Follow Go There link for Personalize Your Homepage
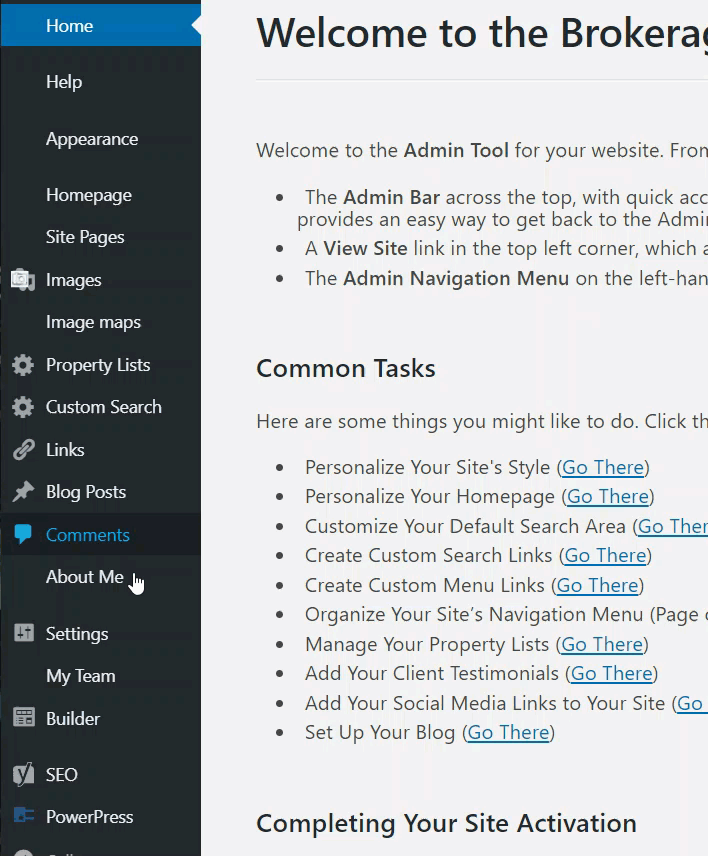The height and width of the screenshot is (856, 708). click(x=608, y=496)
